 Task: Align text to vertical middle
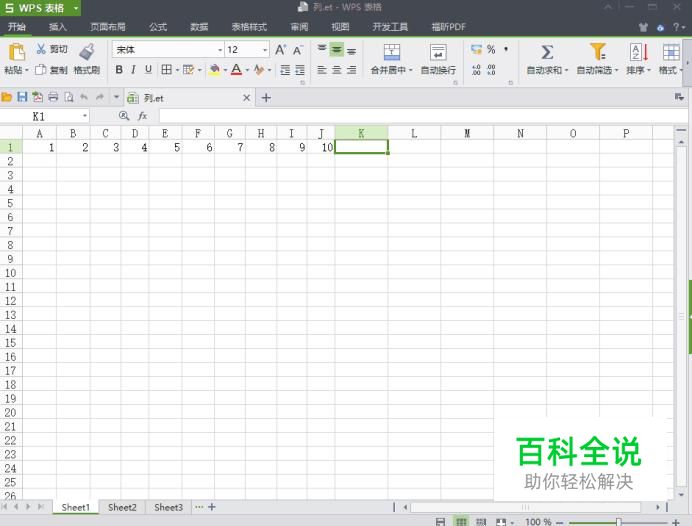tap(337, 49)
